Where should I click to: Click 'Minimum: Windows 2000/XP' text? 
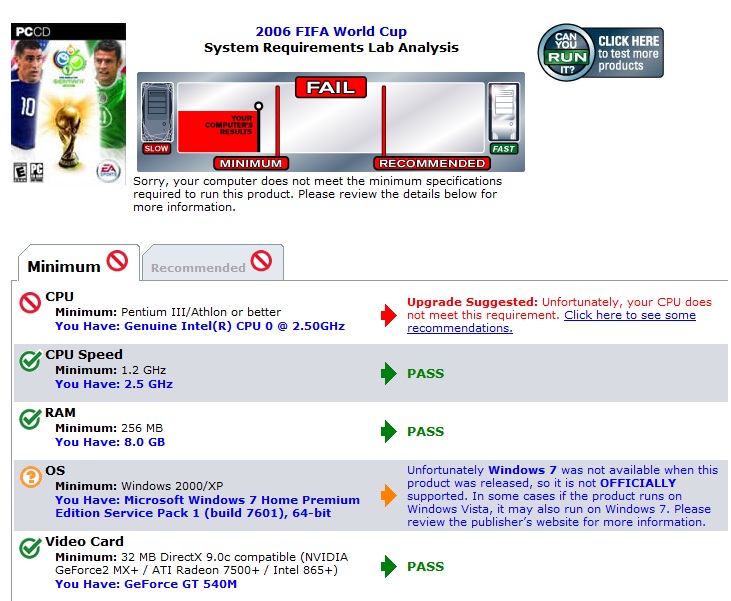pos(139,486)
